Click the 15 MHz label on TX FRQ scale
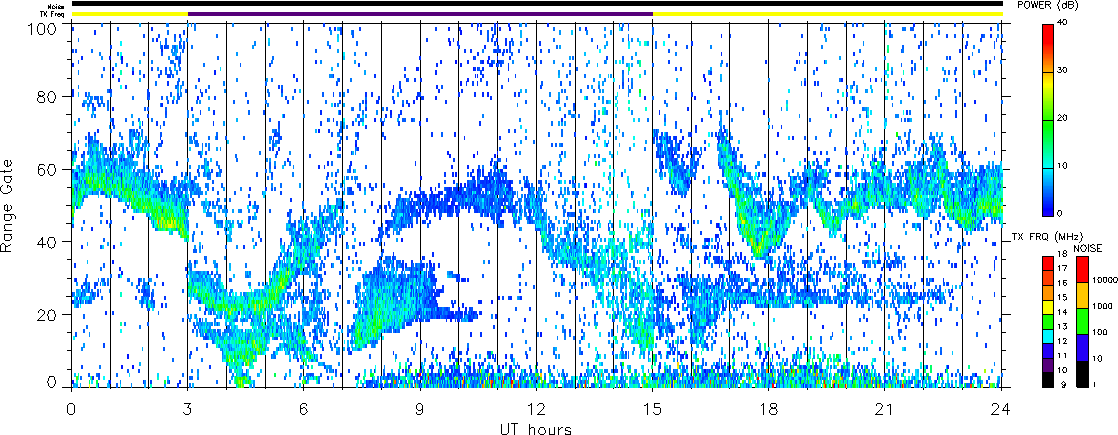This screenshot has height=435, width=1118. point(1062,297)
